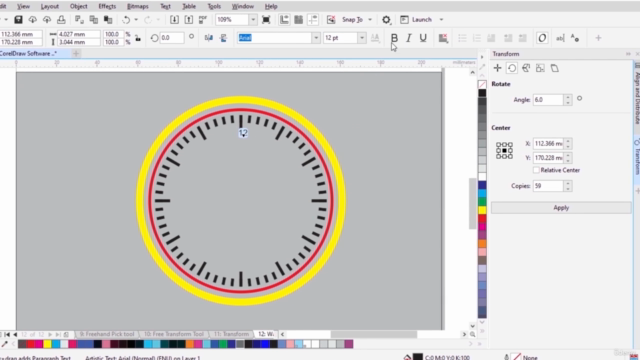Click the full-screen preview icon
The width and height of the screenshot is (640, 360).
click(266, 20)
